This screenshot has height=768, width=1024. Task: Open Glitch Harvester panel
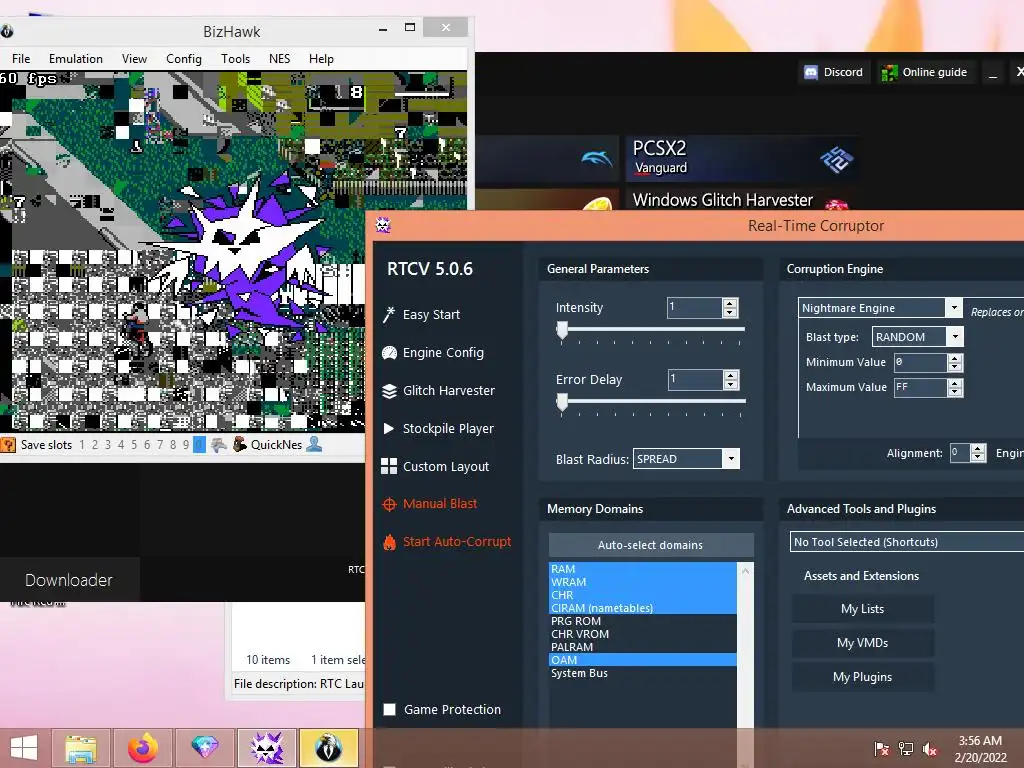439,391
